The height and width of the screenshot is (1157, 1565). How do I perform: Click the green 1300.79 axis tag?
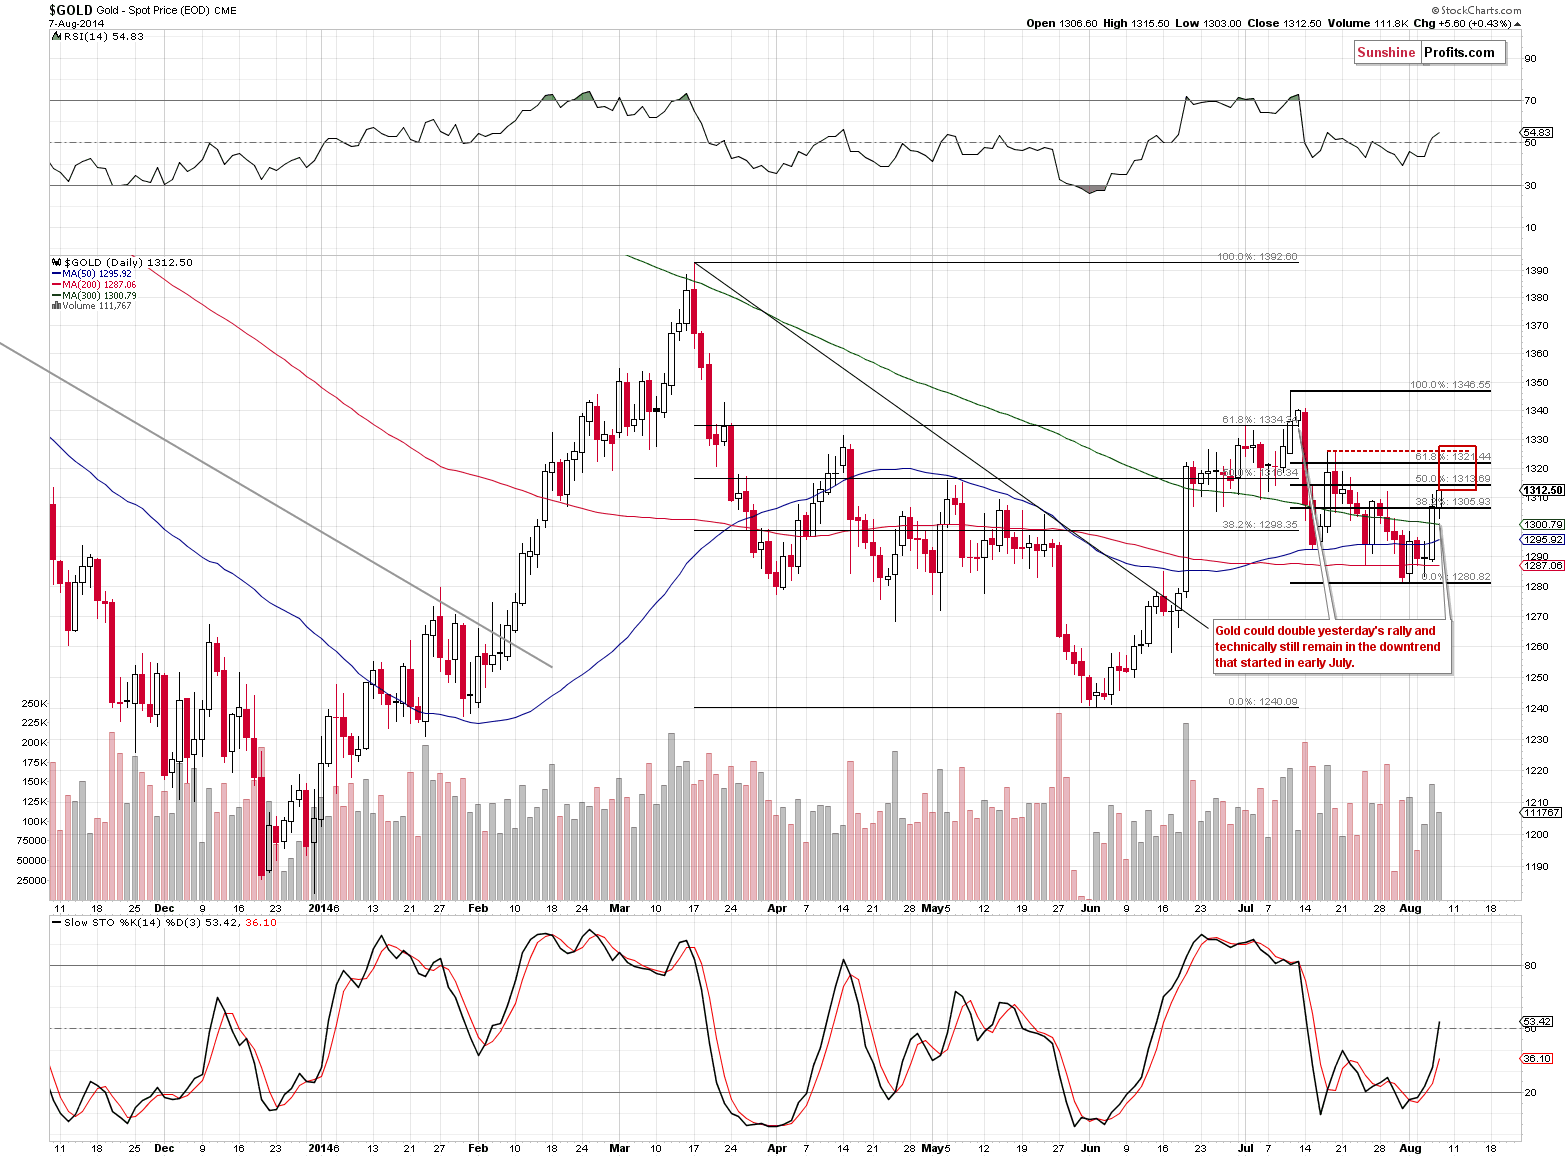click(x=1542, y=524)
